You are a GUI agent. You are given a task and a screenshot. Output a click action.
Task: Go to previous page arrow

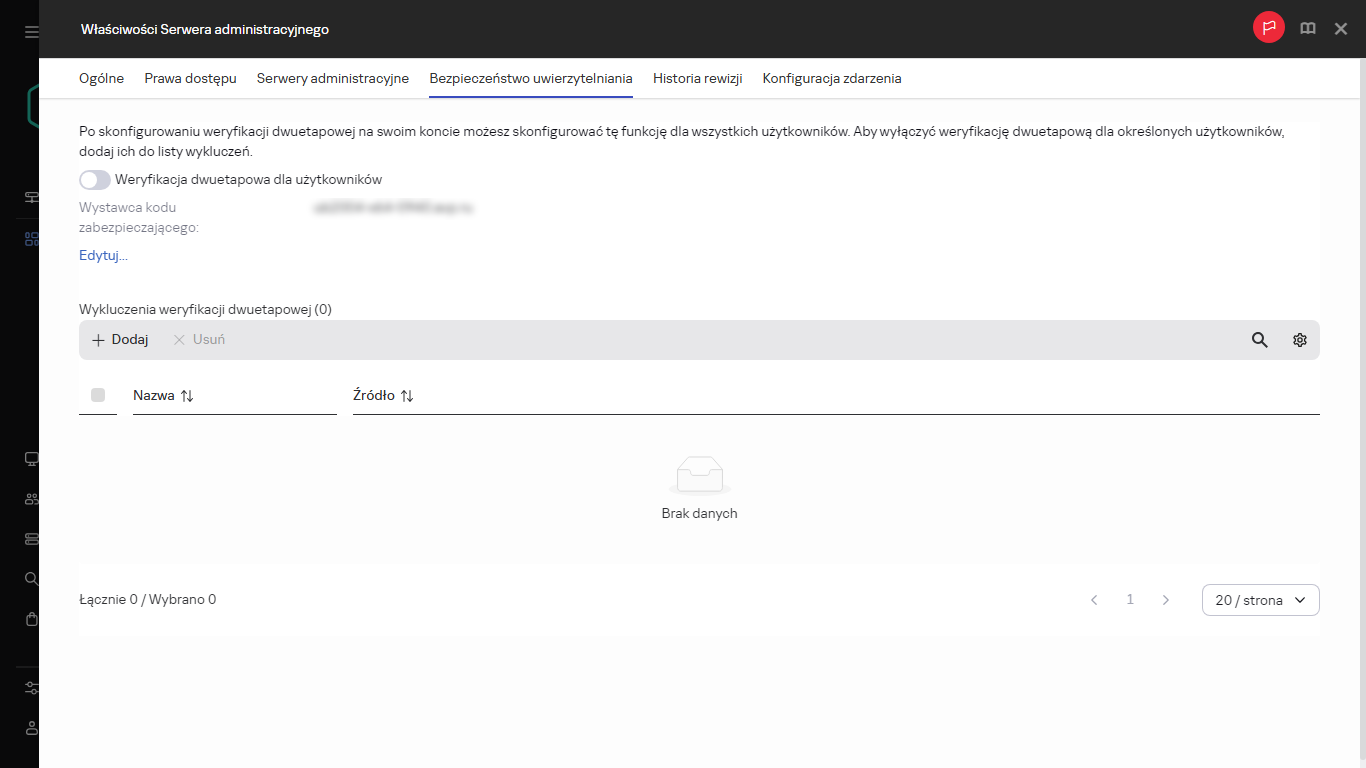click(1094, 600)
